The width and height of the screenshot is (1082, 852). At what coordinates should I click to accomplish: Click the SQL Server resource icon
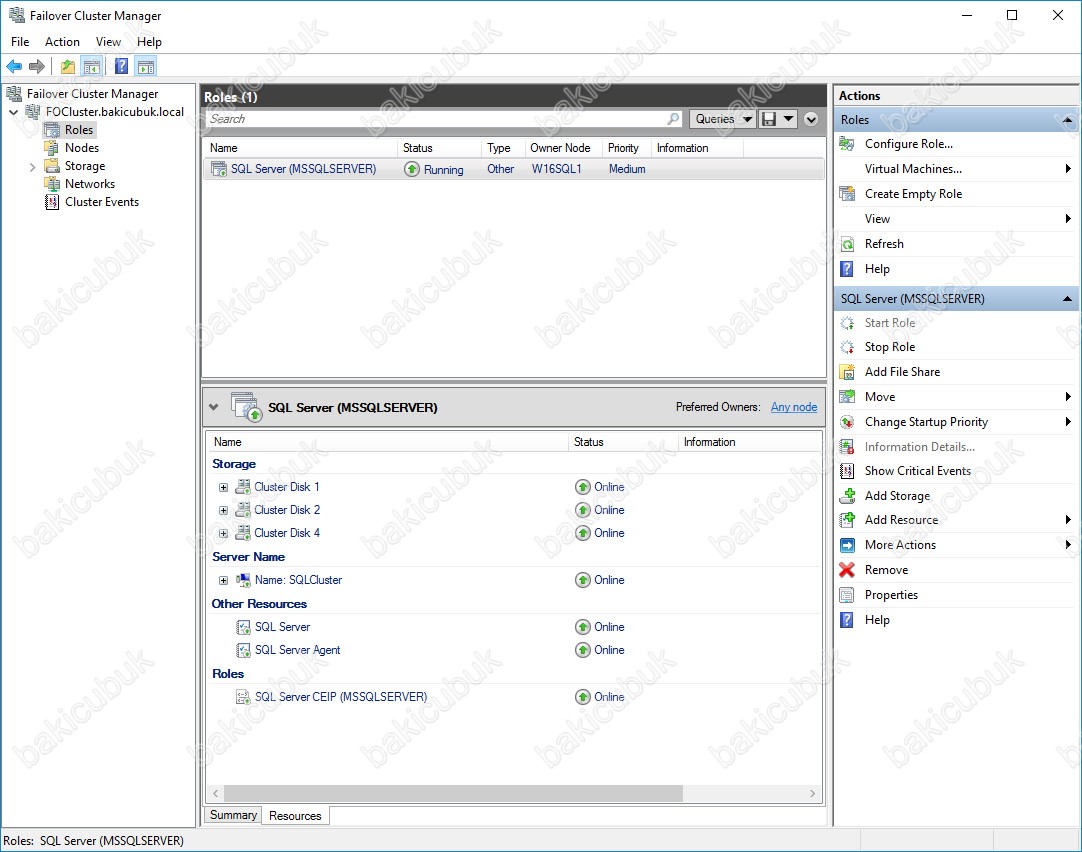pyautogui.click(x=243, y=627)
